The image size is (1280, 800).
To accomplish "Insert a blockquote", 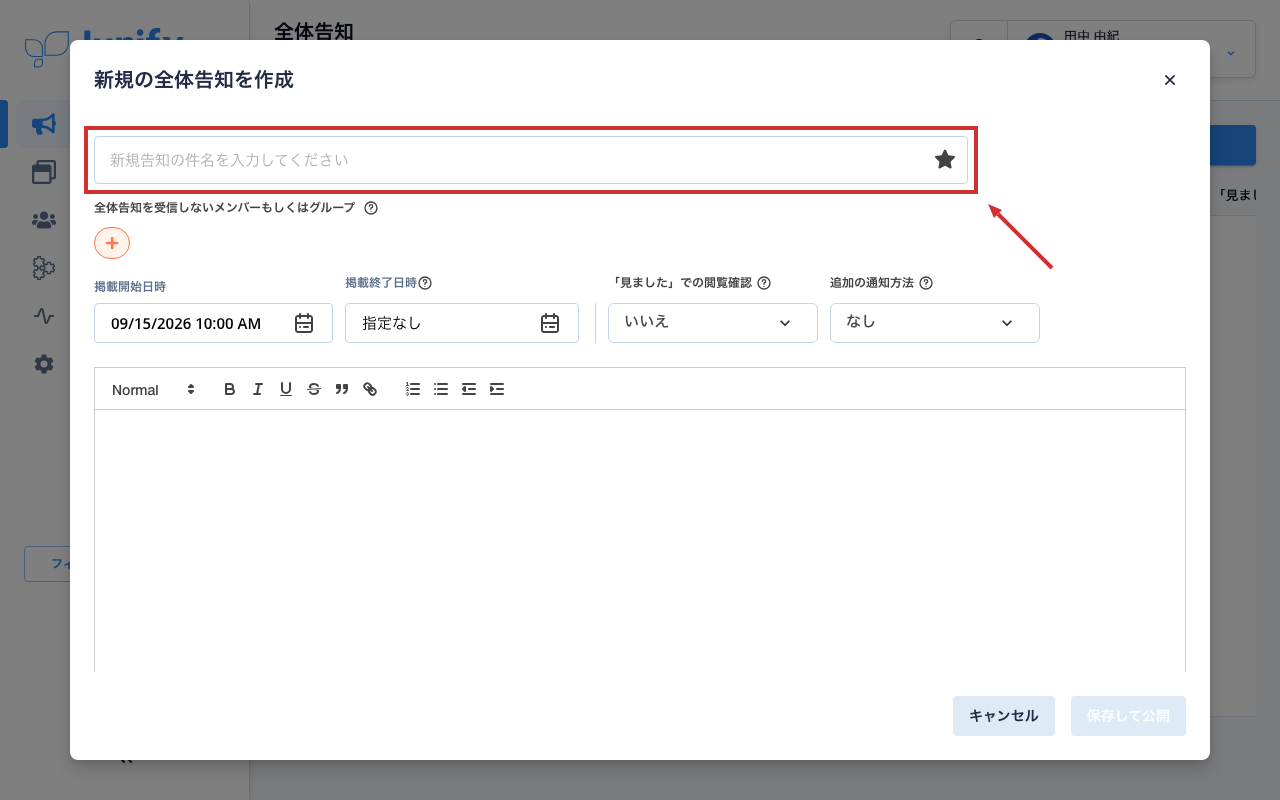I will [342, 389].
